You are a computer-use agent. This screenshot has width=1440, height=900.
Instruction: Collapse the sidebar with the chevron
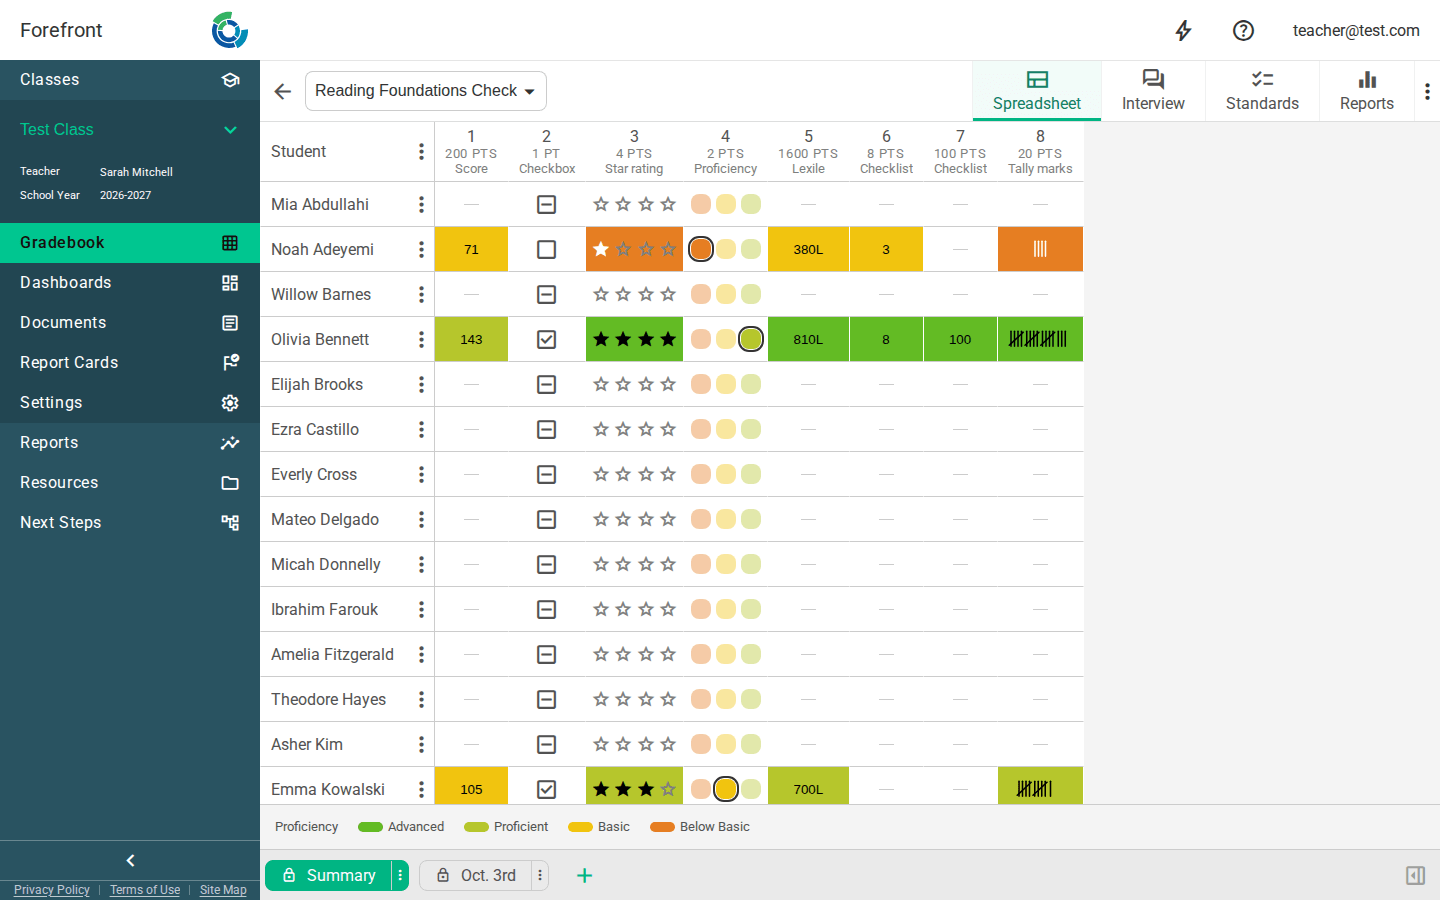130,860
